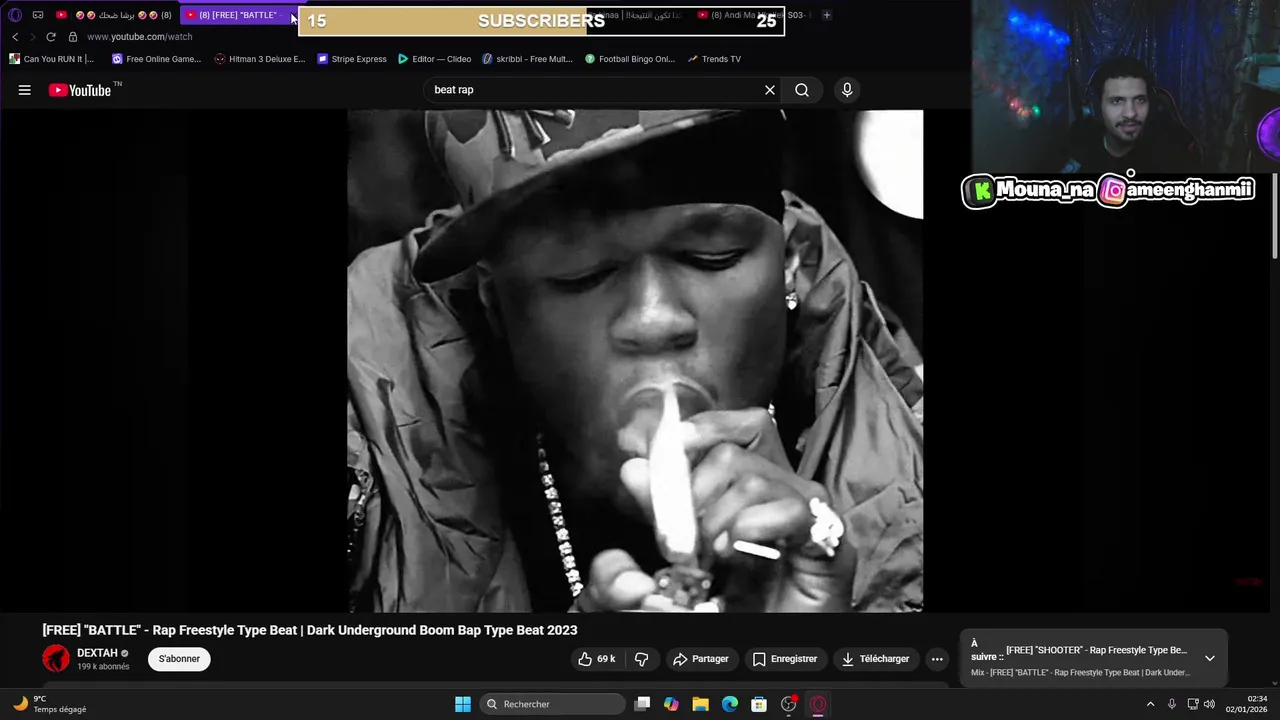Open the 'skribbl - Free Mult...' bookmark

click(527, 59)
